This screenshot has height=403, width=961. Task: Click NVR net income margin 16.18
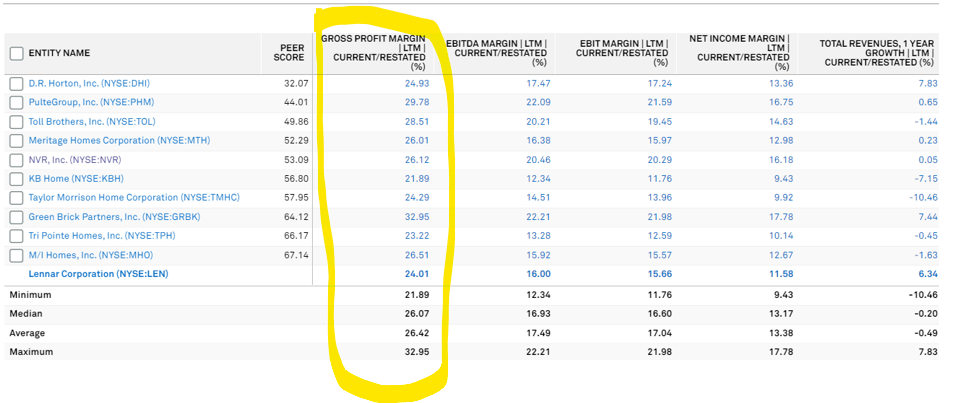tap(781, 159)
